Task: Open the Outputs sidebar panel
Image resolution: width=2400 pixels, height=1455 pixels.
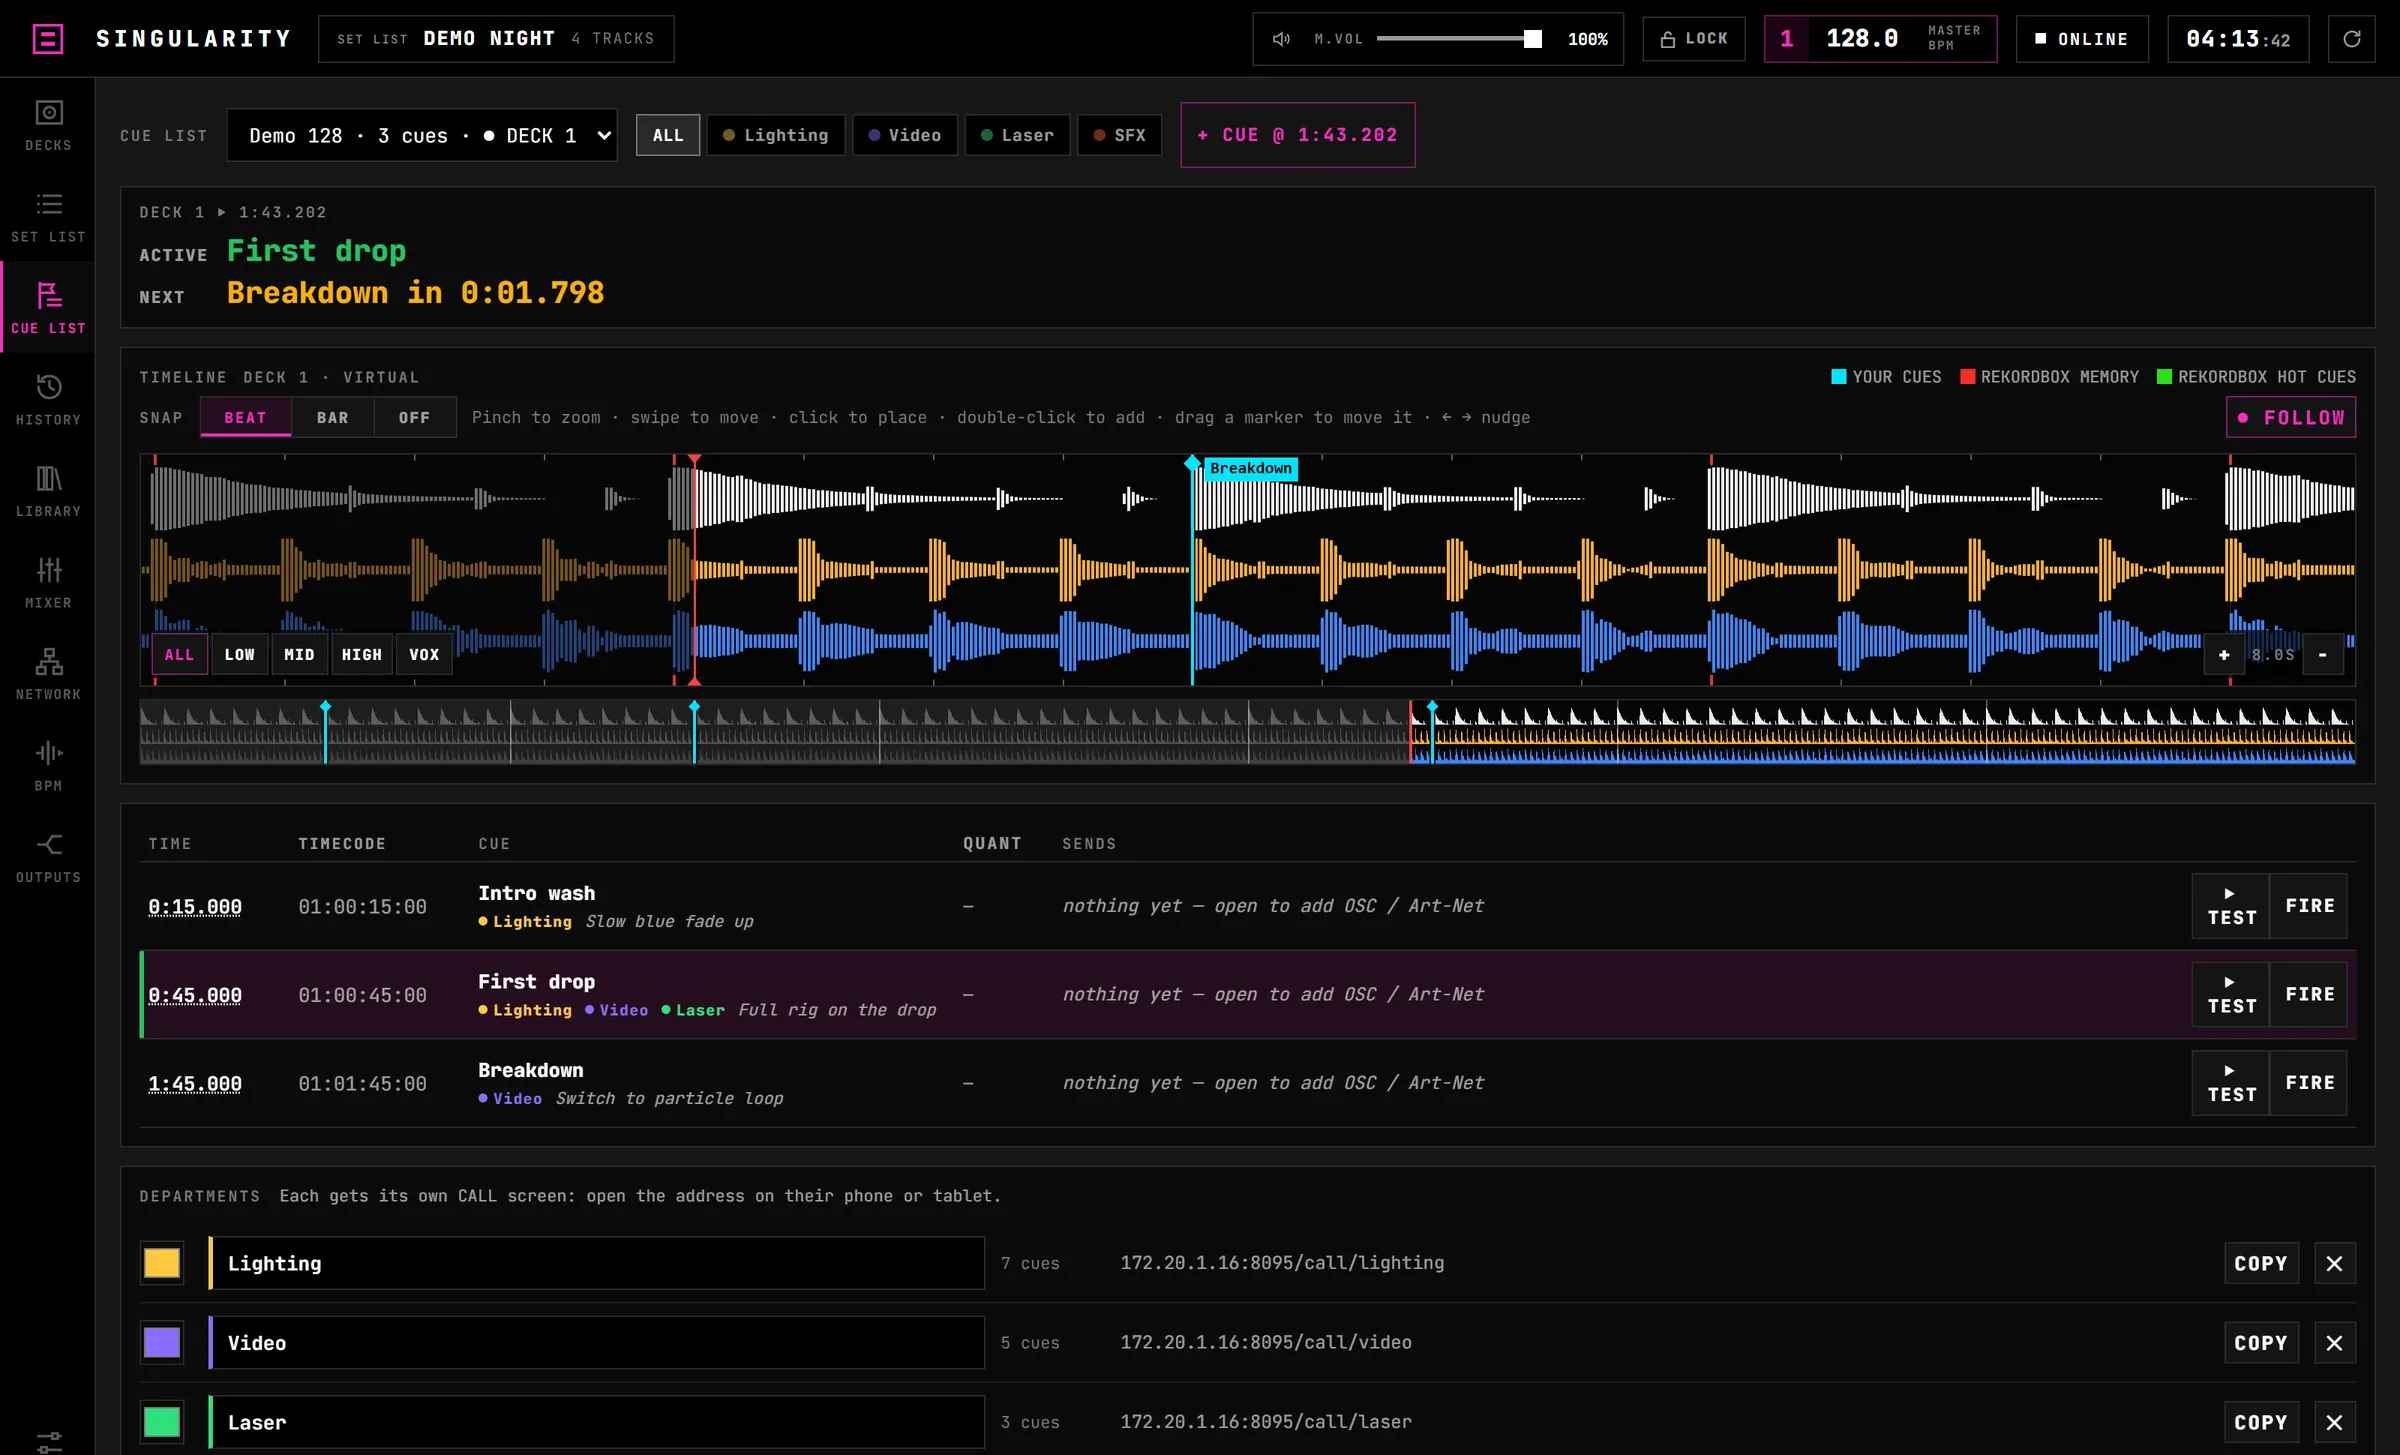Action: [x=48, y=857]
